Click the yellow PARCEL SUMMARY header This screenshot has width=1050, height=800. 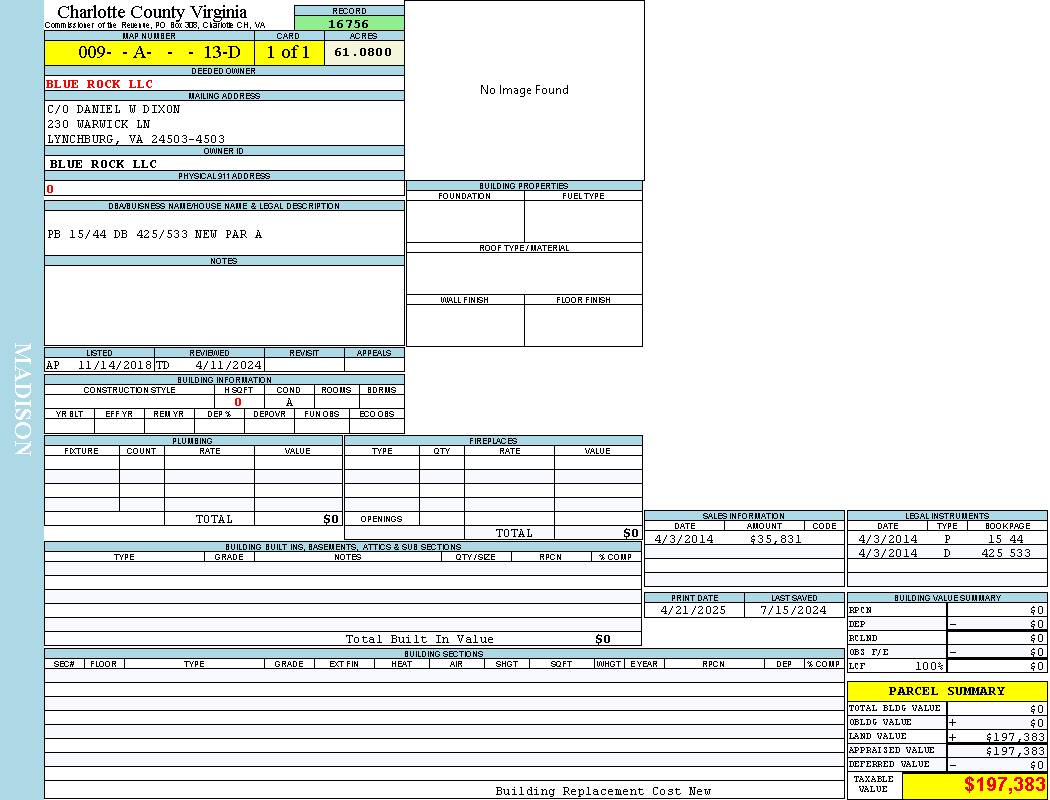tap(946, 691)
